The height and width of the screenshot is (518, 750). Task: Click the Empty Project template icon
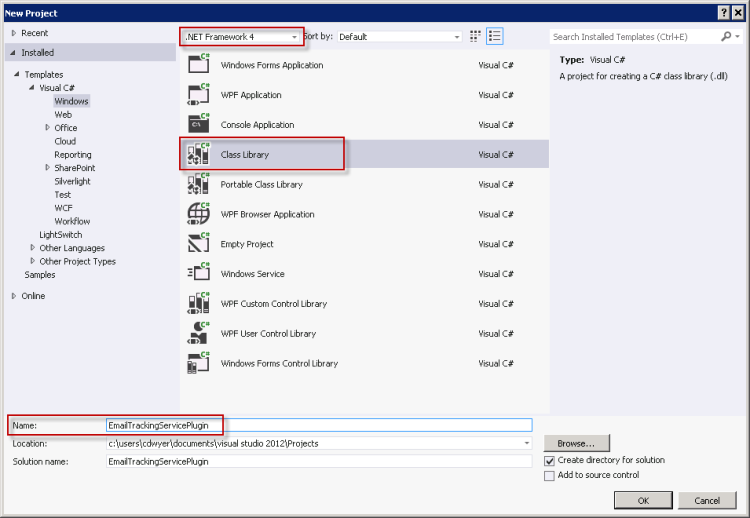point(199,243)
